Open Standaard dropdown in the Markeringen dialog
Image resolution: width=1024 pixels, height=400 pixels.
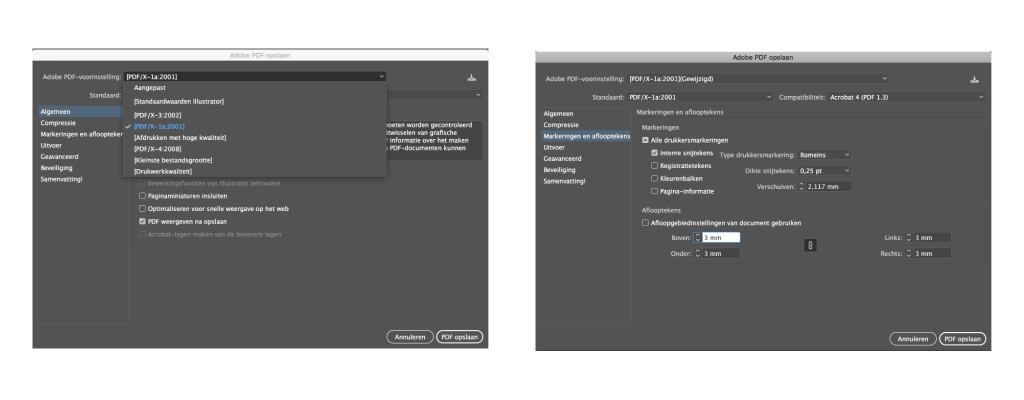pyautogui.click(x=700, y=97)
